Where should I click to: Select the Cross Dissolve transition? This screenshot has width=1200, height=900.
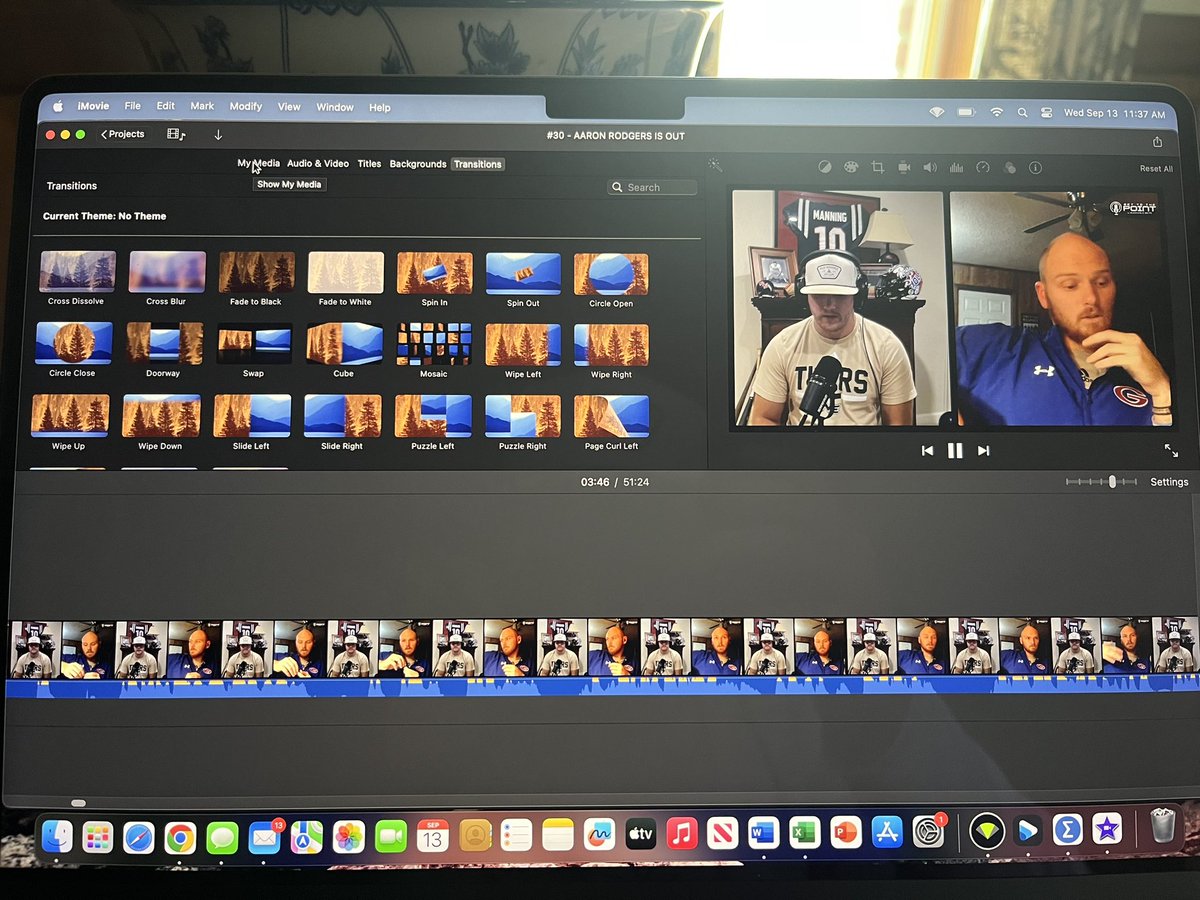tap(77, 271)
